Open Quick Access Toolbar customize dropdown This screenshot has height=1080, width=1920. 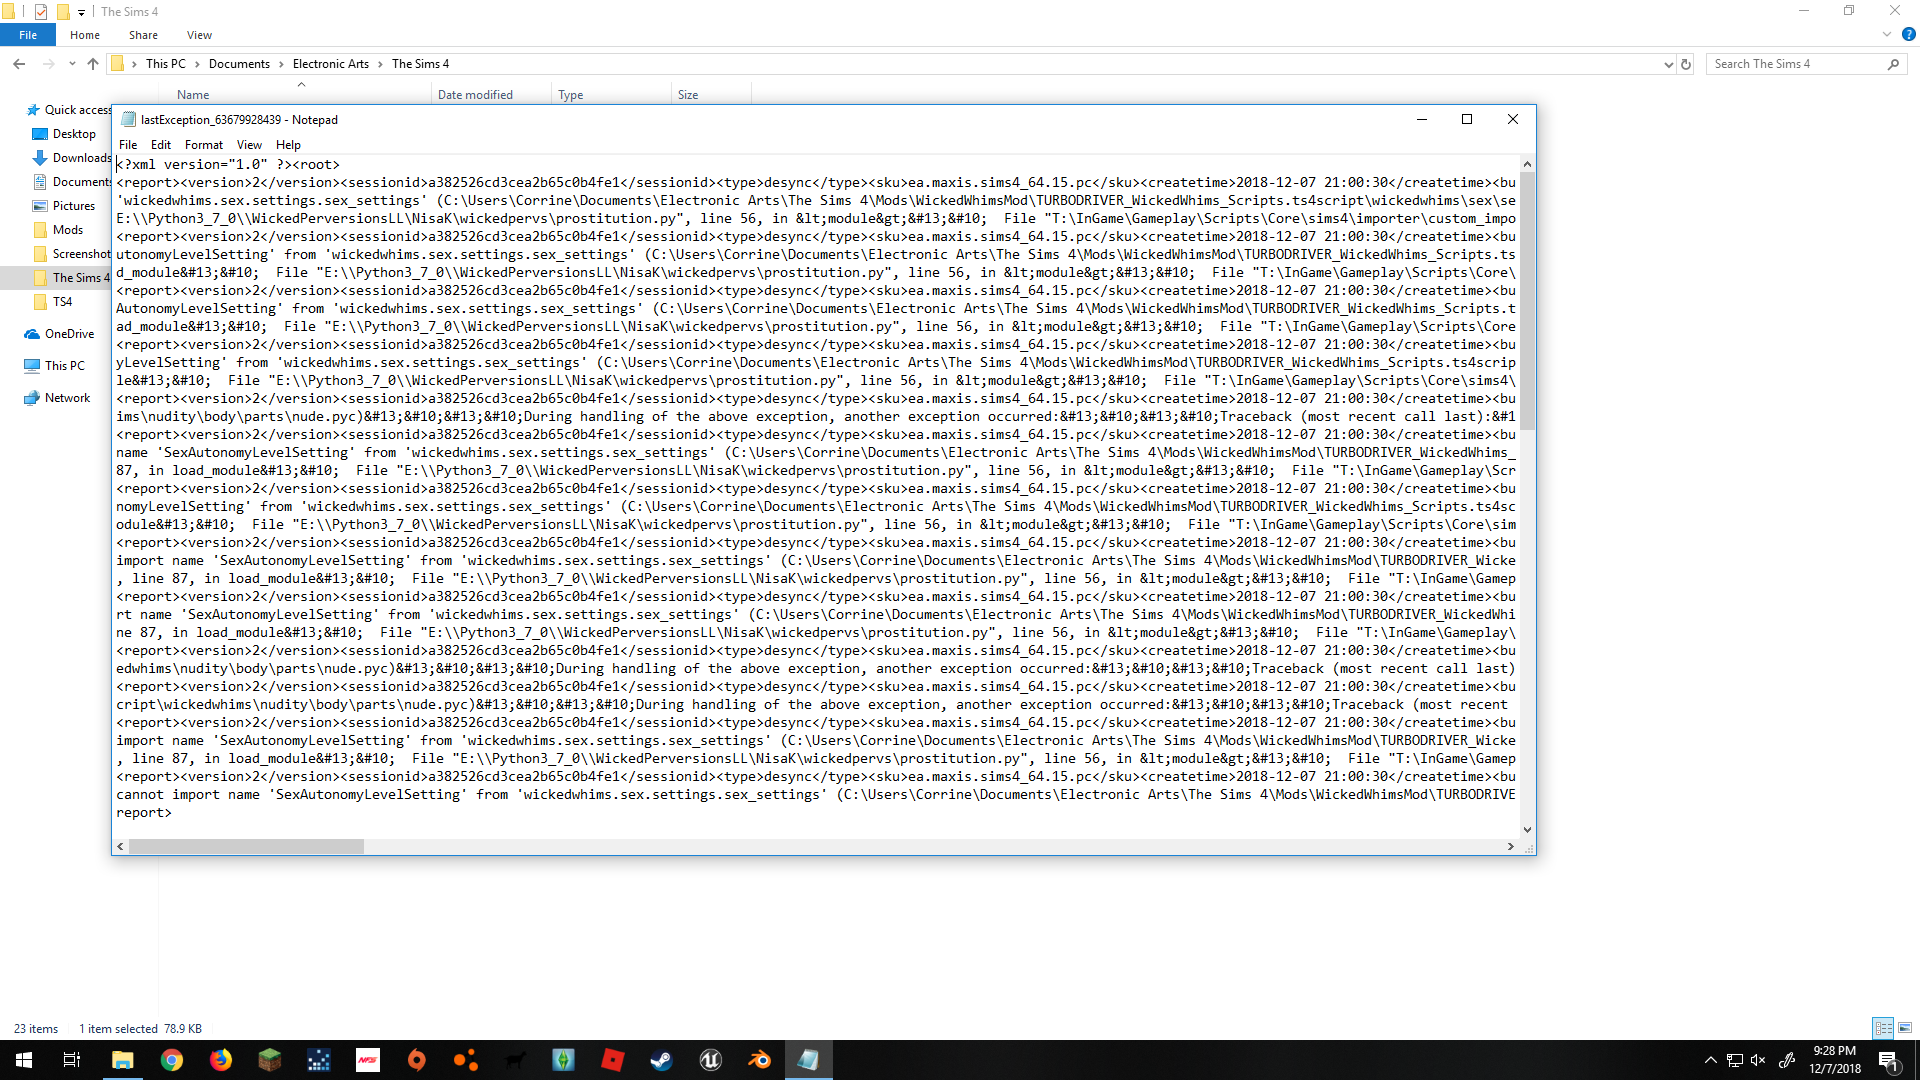pos(81,12)
